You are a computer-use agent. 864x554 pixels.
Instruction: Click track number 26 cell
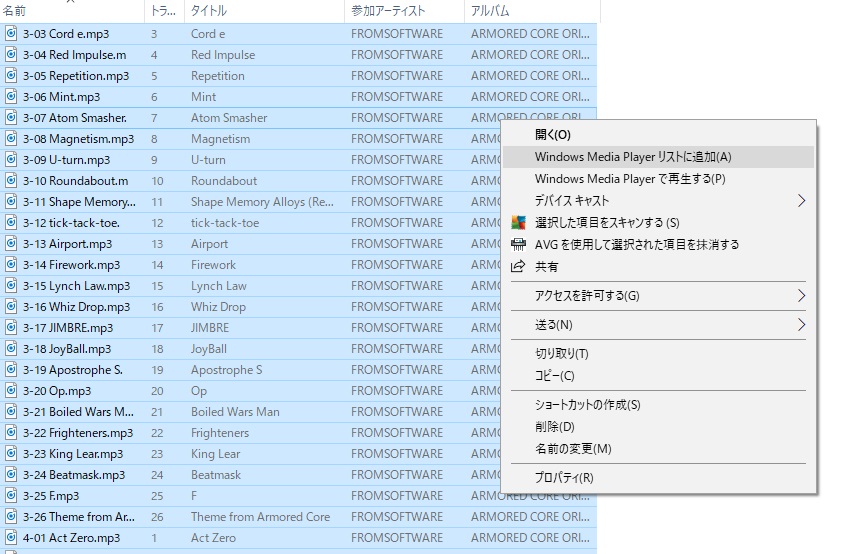pos(157,517)
